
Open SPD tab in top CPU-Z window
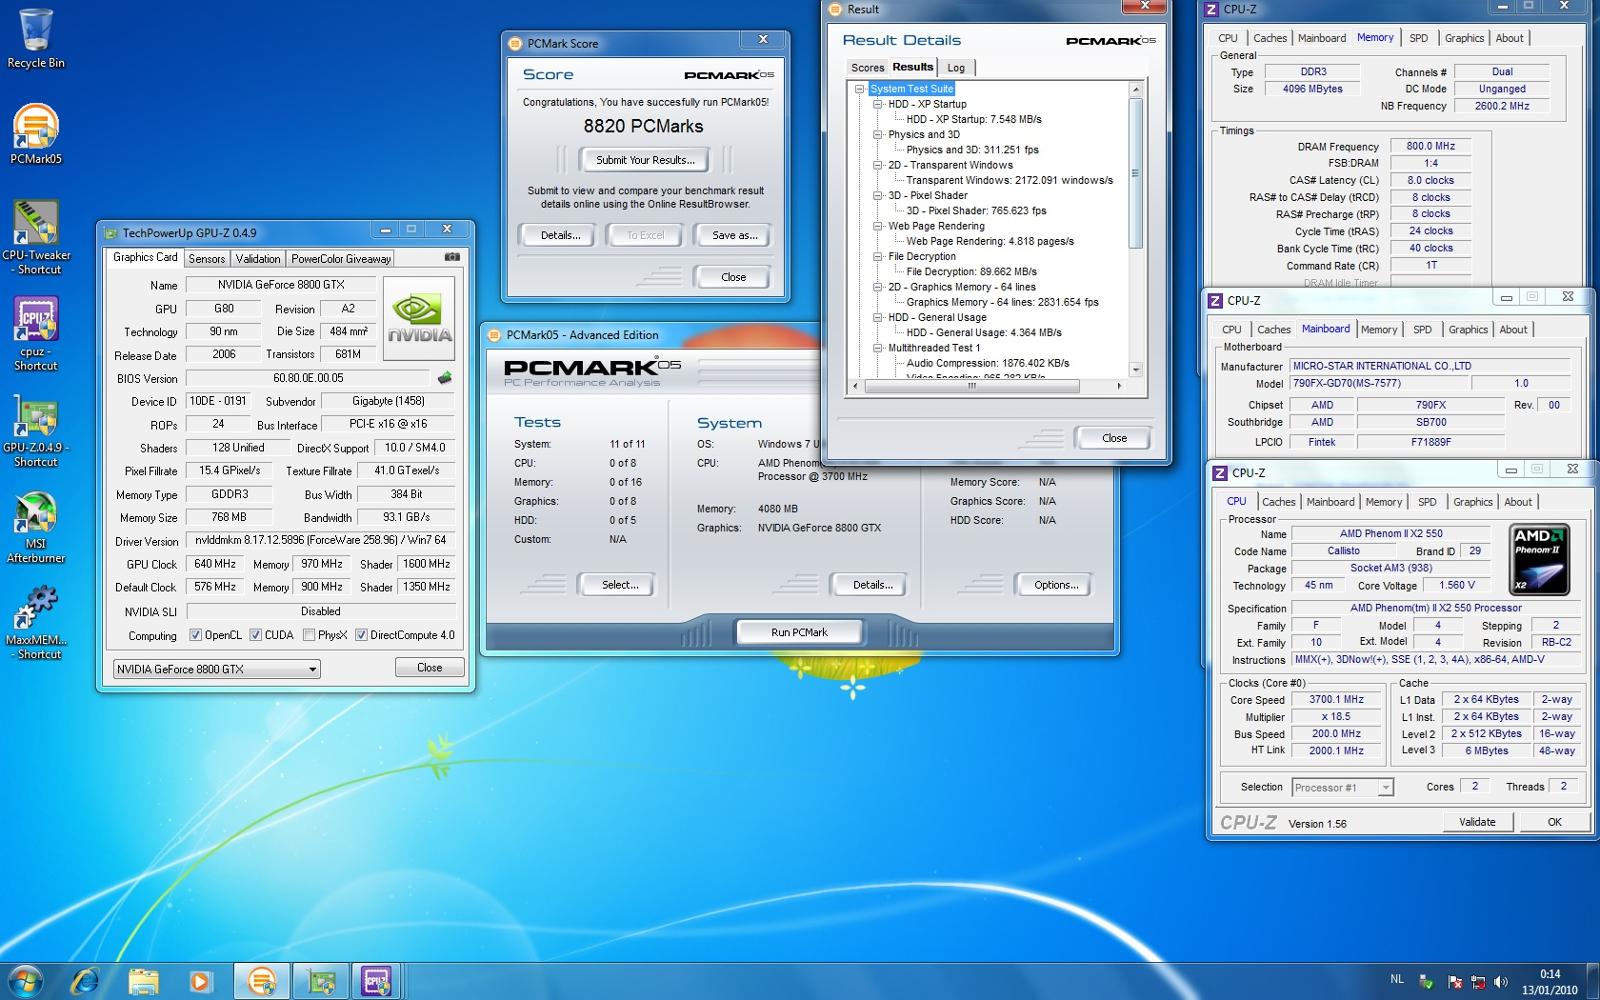pos(1418,38)
